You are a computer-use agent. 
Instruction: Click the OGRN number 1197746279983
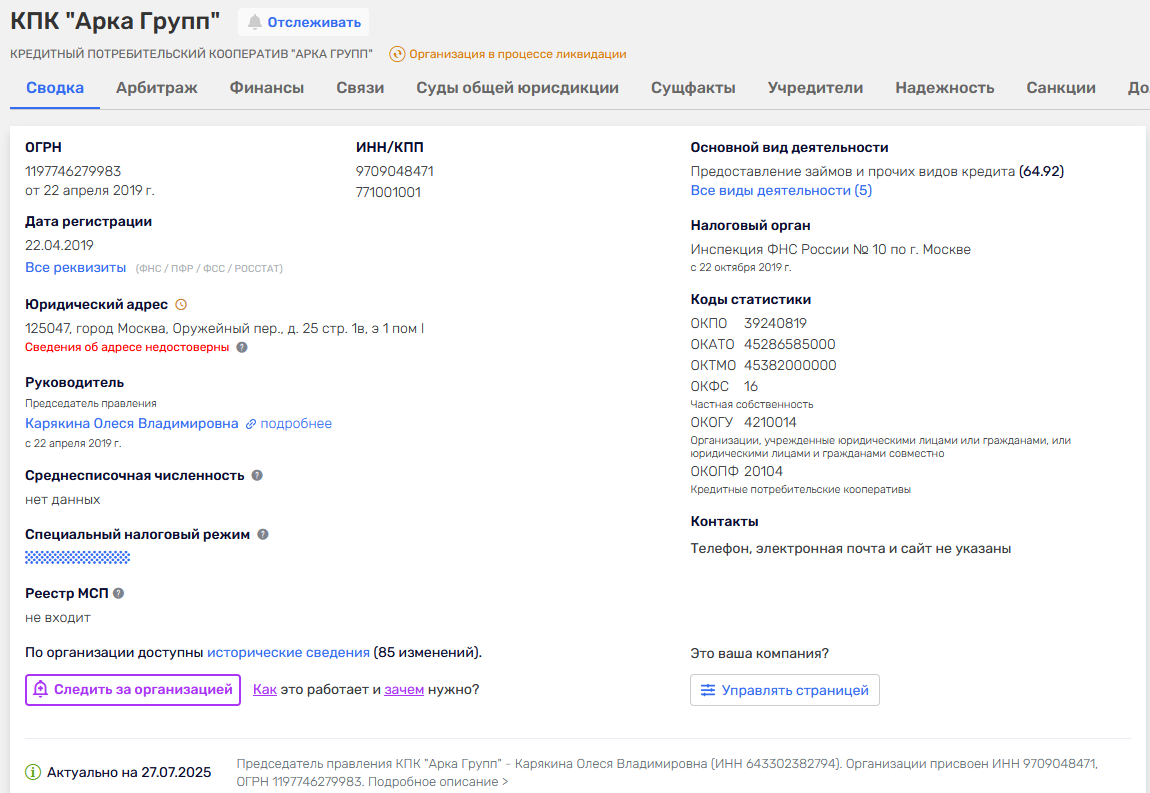[73, 171]
